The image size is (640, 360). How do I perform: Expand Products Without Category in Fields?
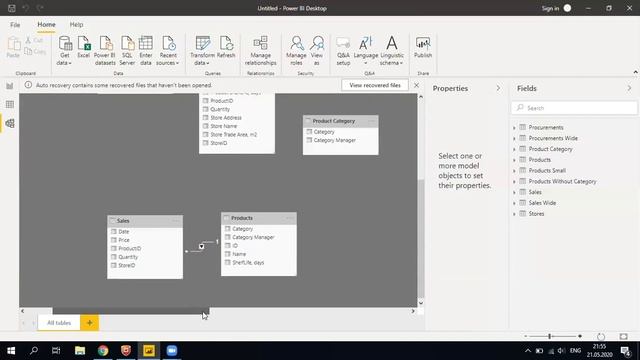[x=514, y=182]
